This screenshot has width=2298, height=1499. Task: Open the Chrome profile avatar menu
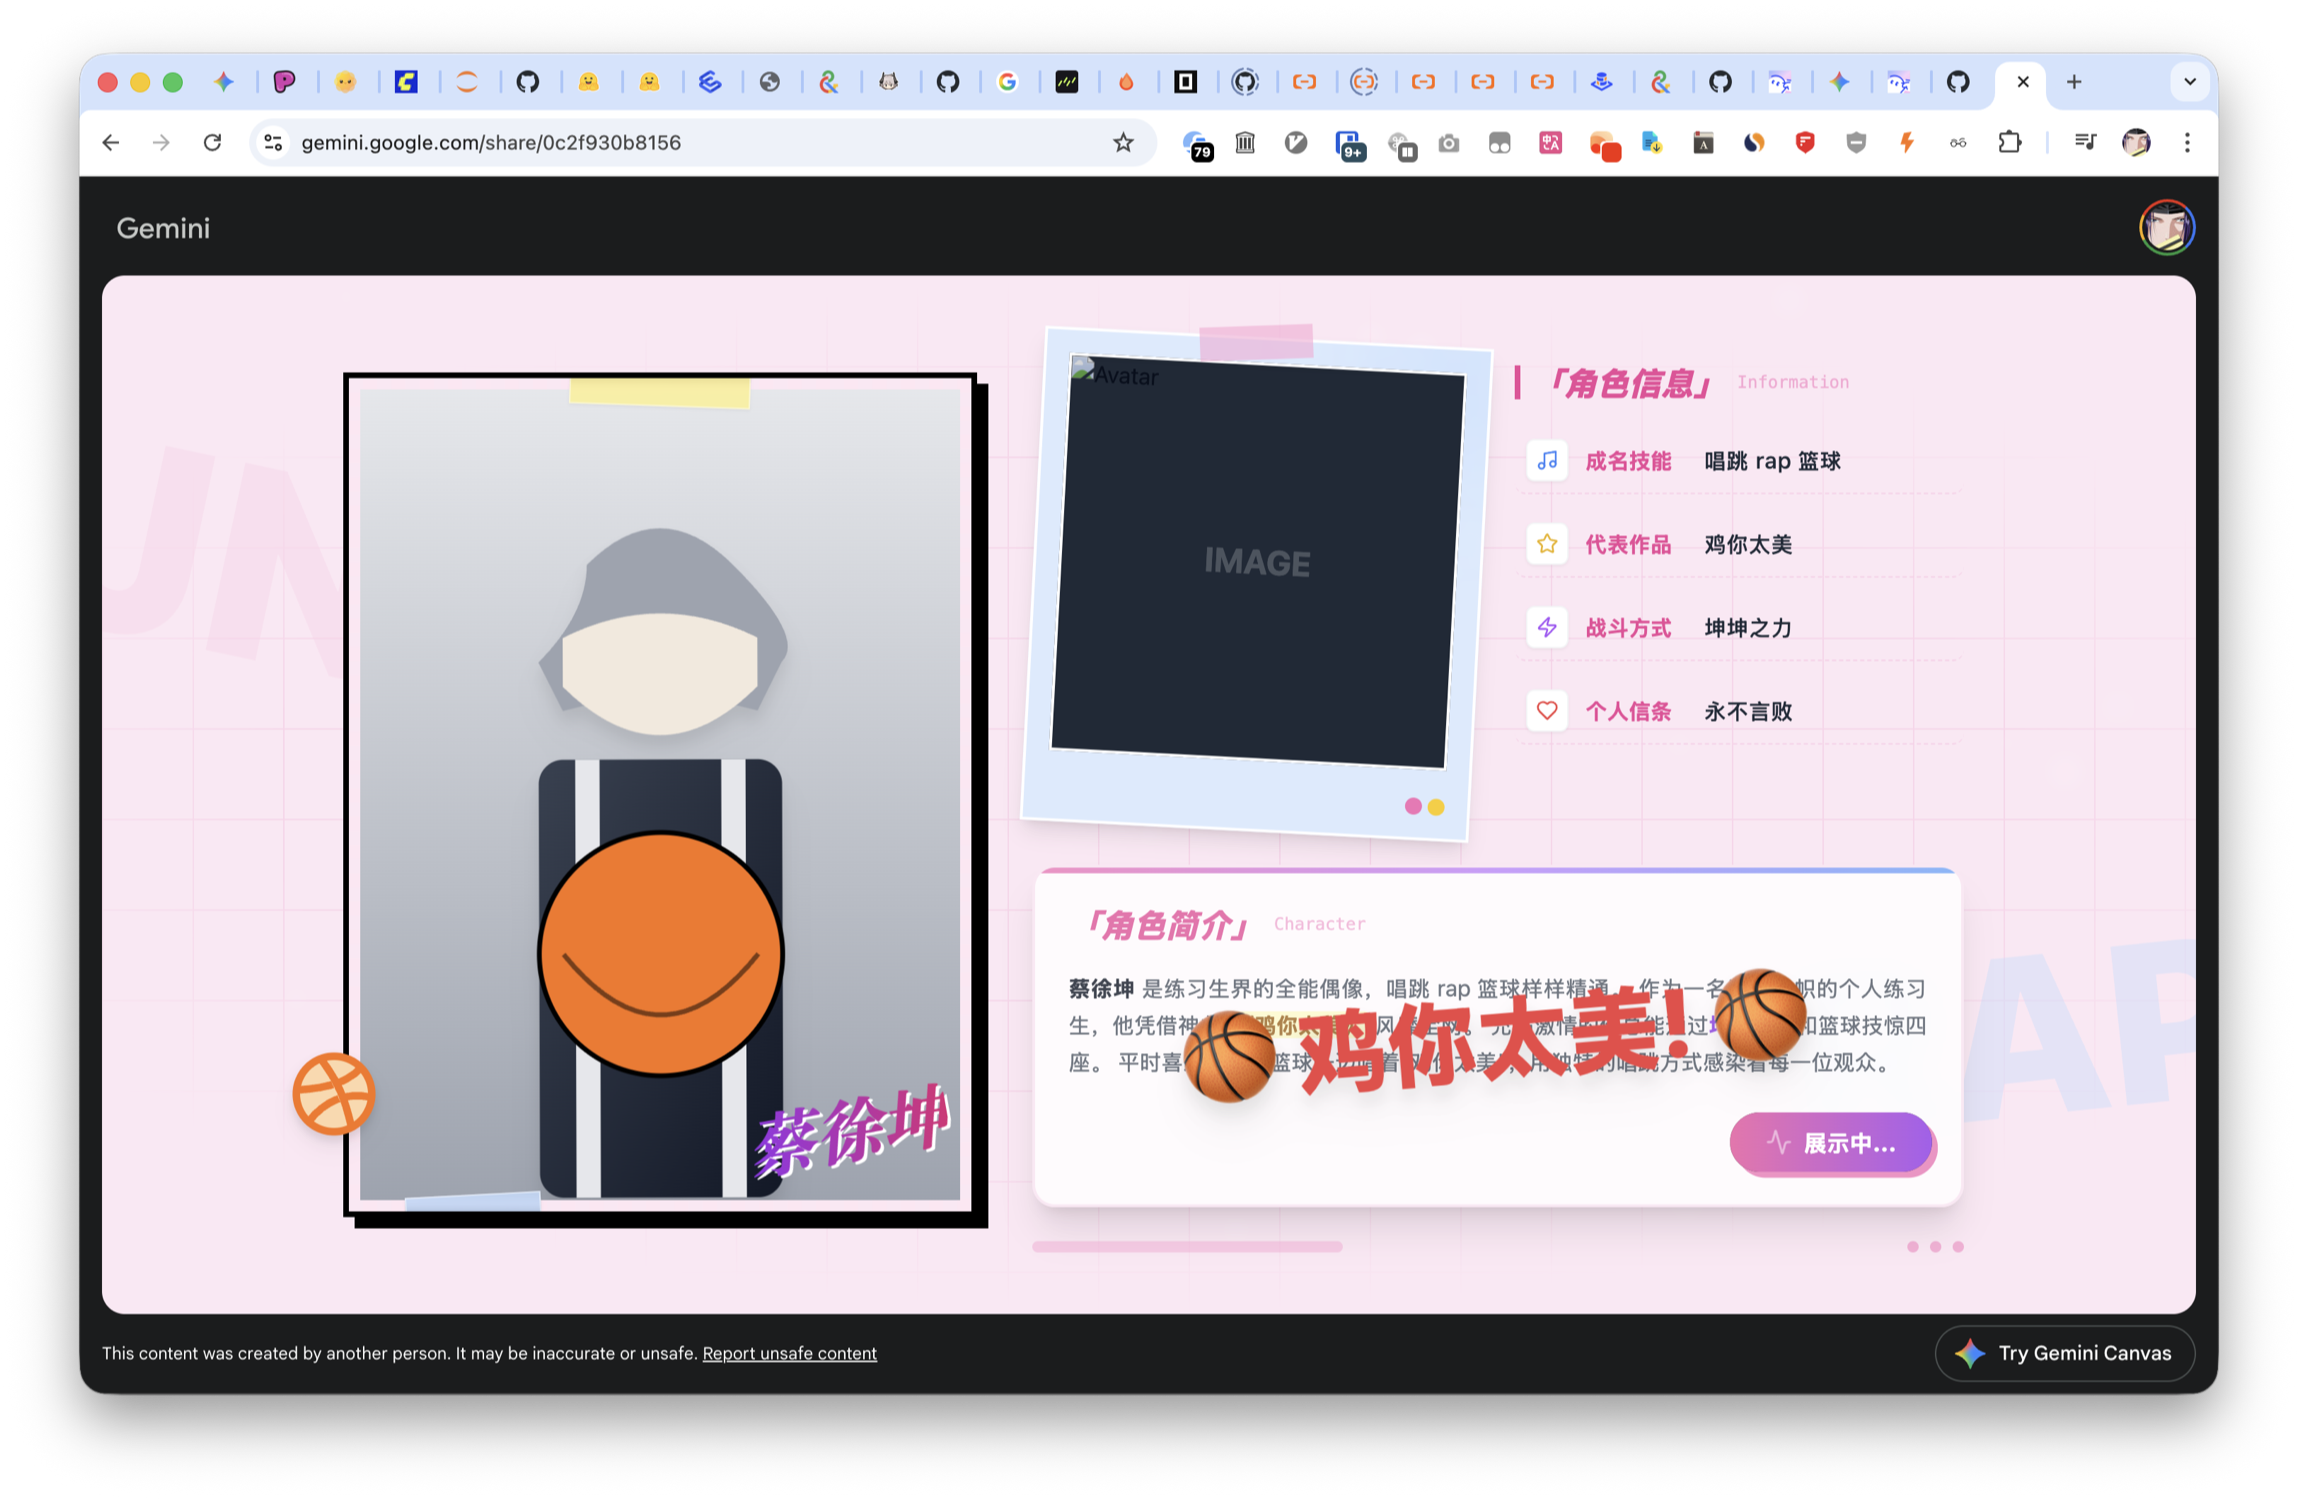tap(2136, 143)
